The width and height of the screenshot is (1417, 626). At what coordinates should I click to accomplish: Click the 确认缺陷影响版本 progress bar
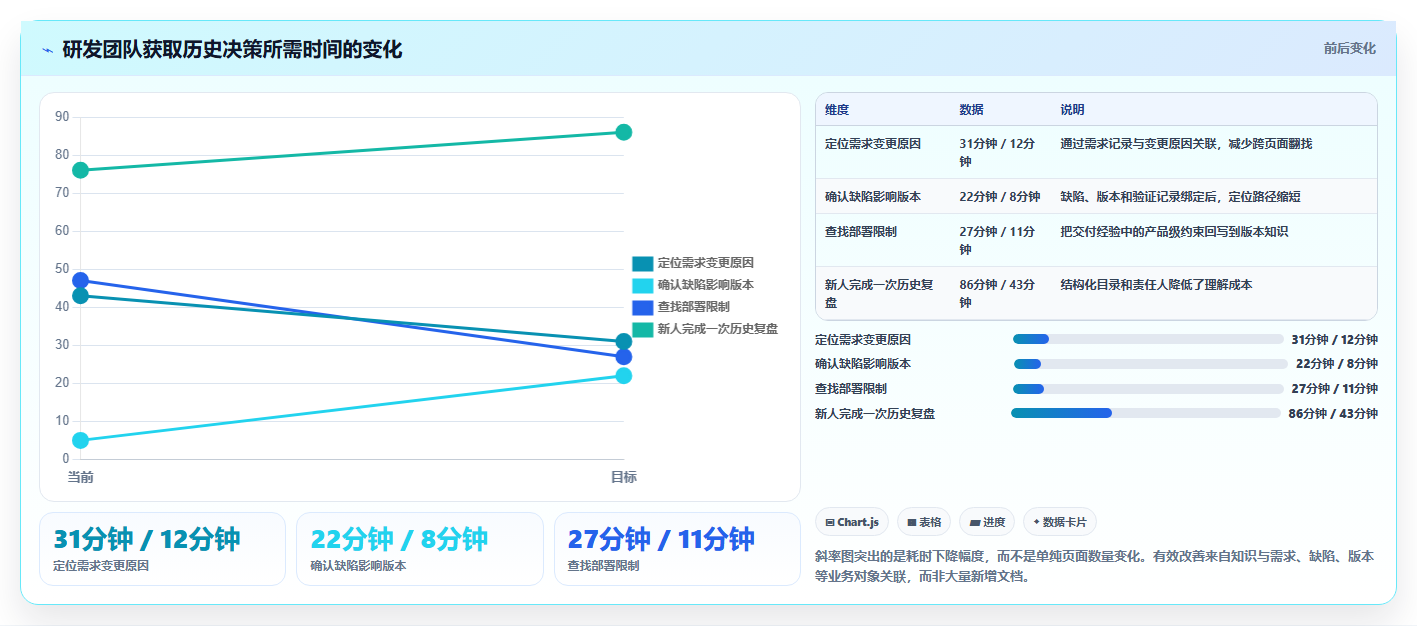tap(1150, 364)
